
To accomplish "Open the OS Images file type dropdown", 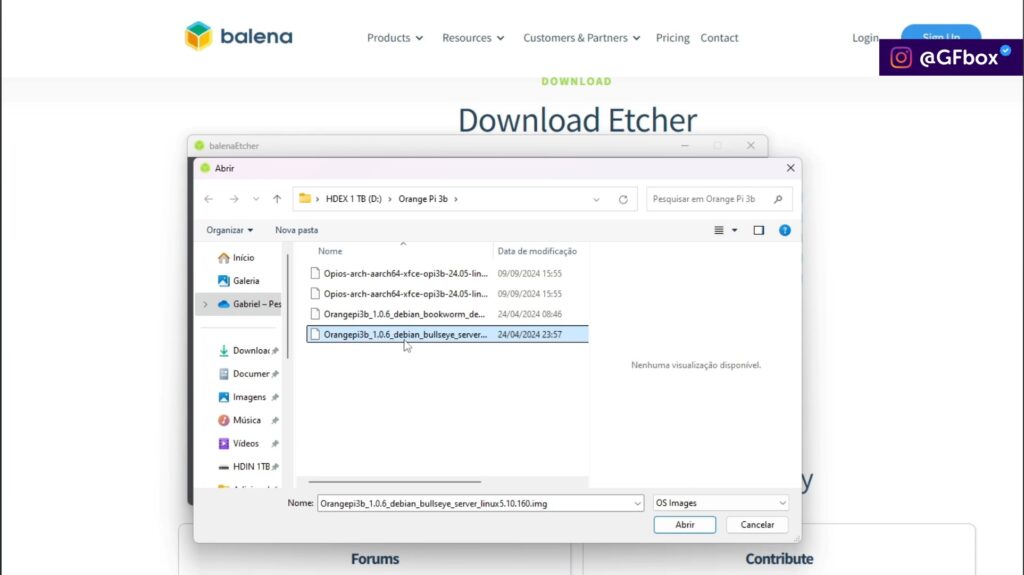I will [x=721, y=503].
